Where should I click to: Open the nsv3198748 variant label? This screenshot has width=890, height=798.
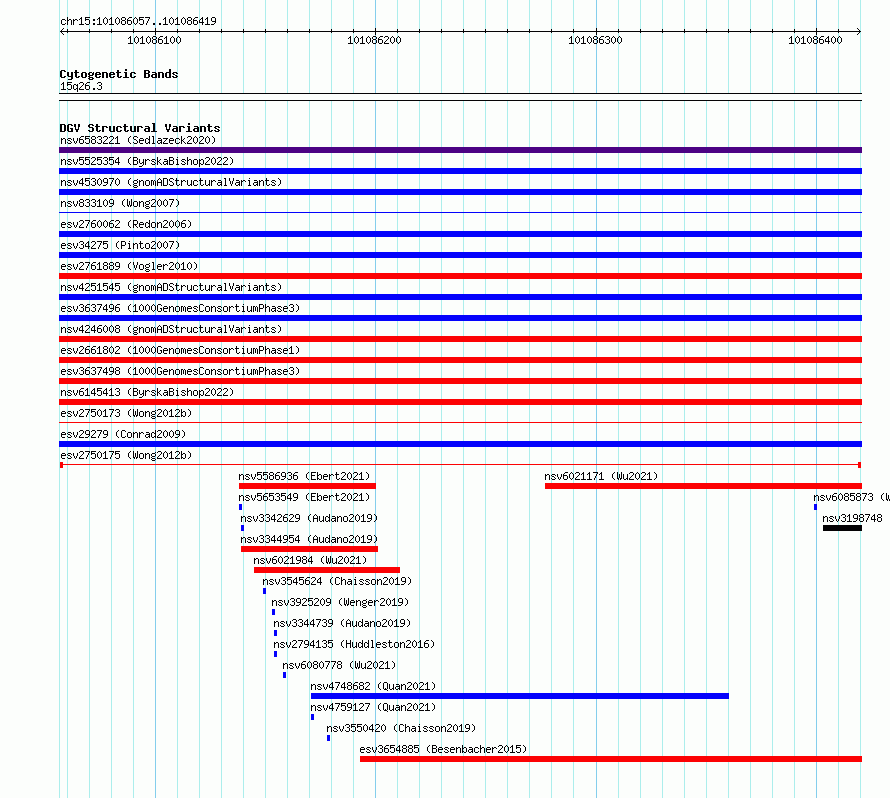click(853, 518)
